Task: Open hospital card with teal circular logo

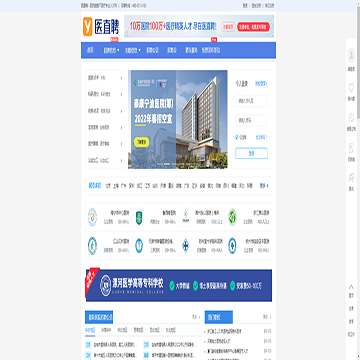Action: pos(109,246)
